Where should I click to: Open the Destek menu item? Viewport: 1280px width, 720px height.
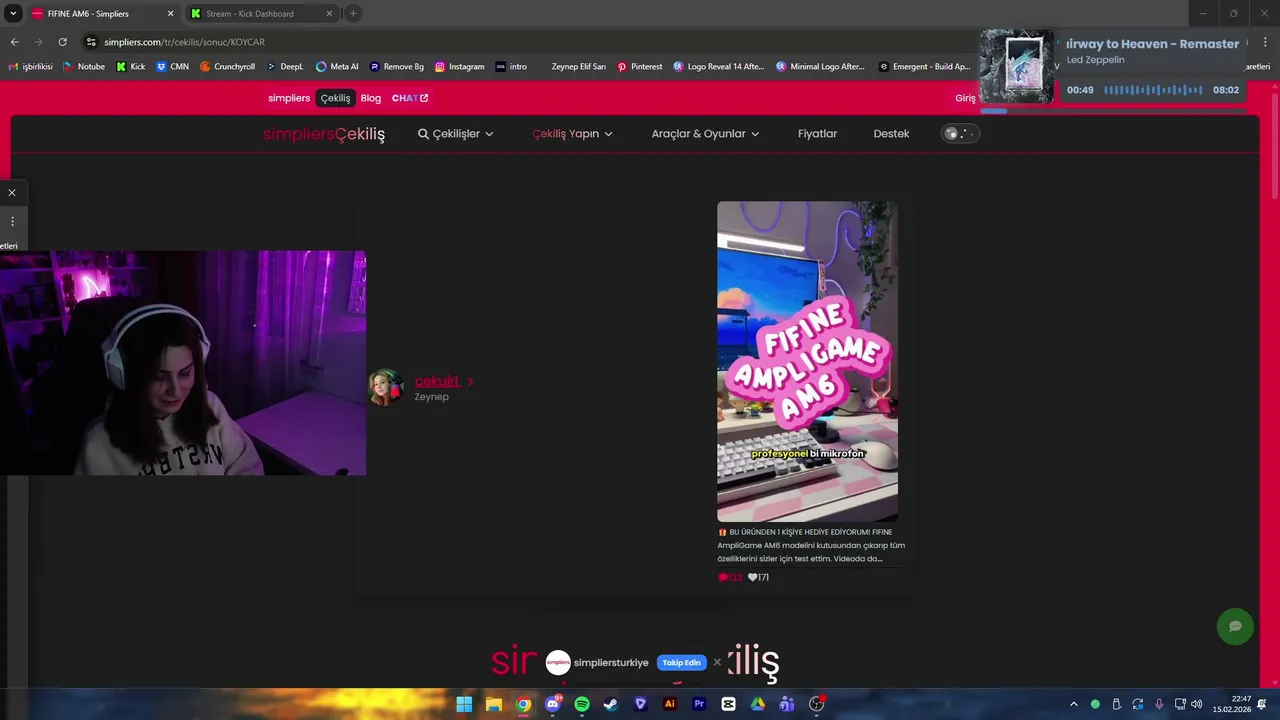point(891,133)
